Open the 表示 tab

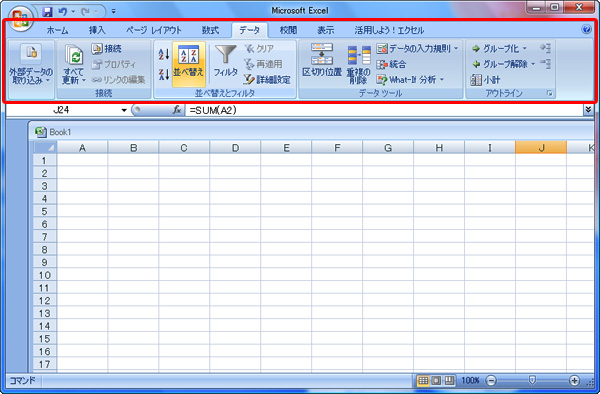(326, 30)
